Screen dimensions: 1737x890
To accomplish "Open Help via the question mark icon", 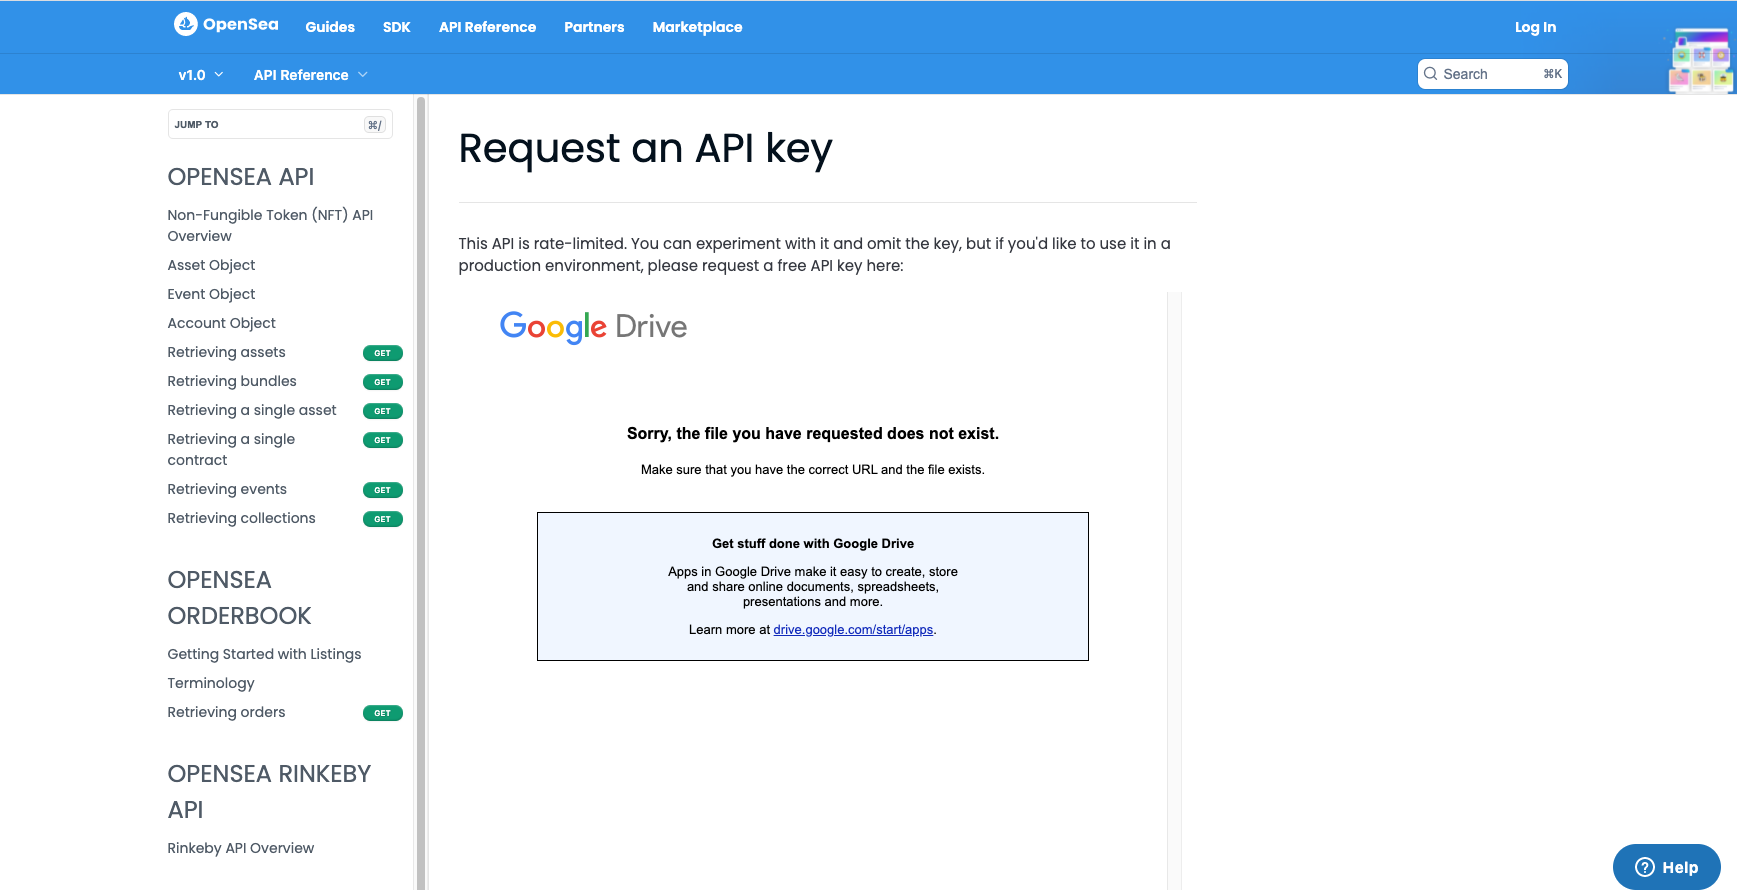I will tap(1644, 867).
